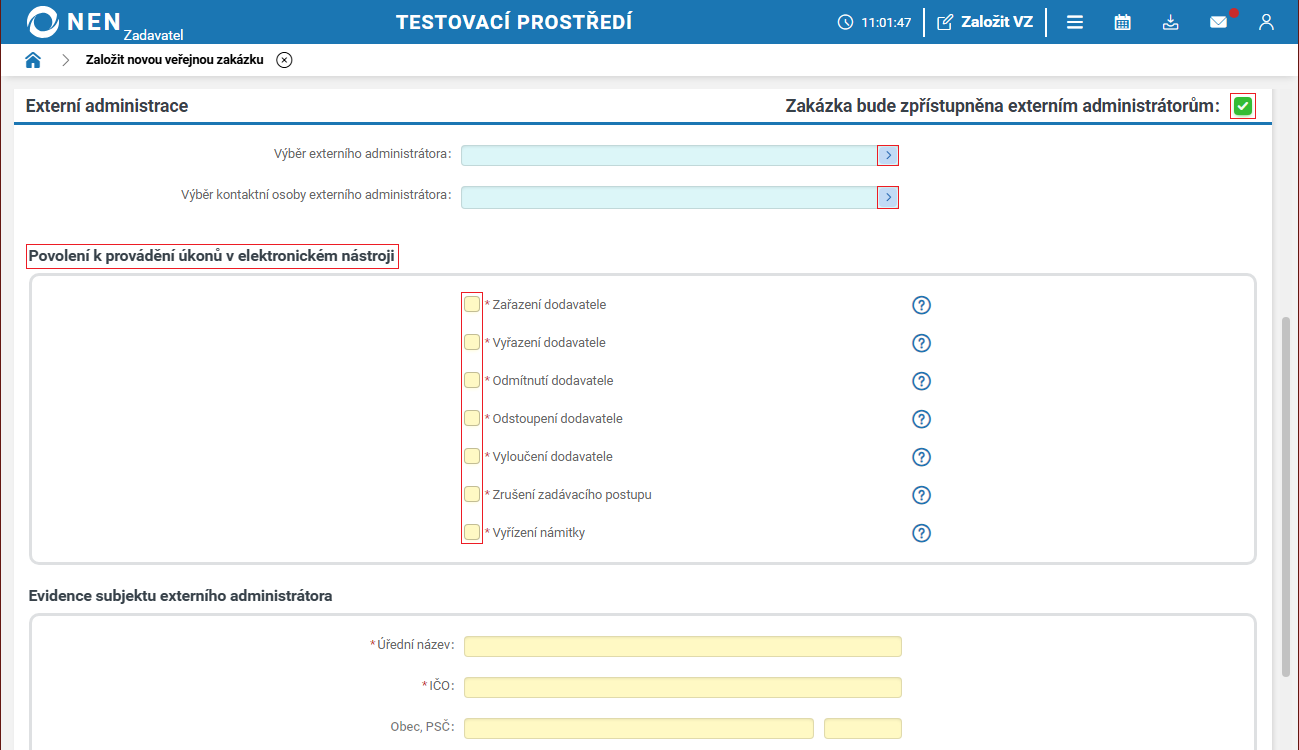Viewport: 1299px width, 750px height.
Task: Click the Úřední název input field
Action: pos(682,646)
